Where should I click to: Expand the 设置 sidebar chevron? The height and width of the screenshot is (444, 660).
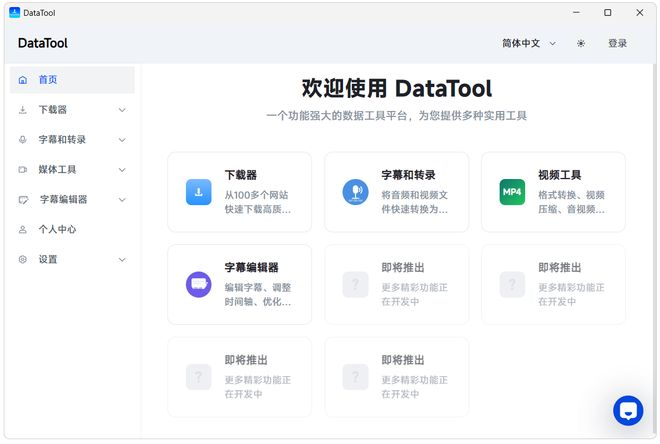pos(122,260)
